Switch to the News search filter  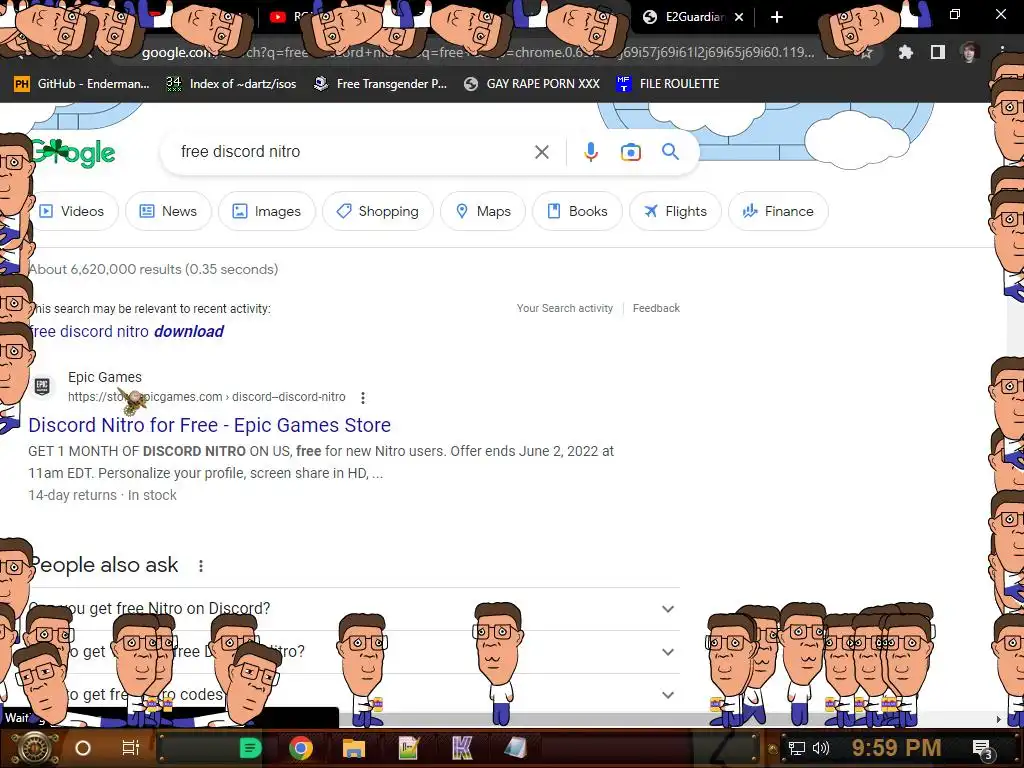click(168, 211)
